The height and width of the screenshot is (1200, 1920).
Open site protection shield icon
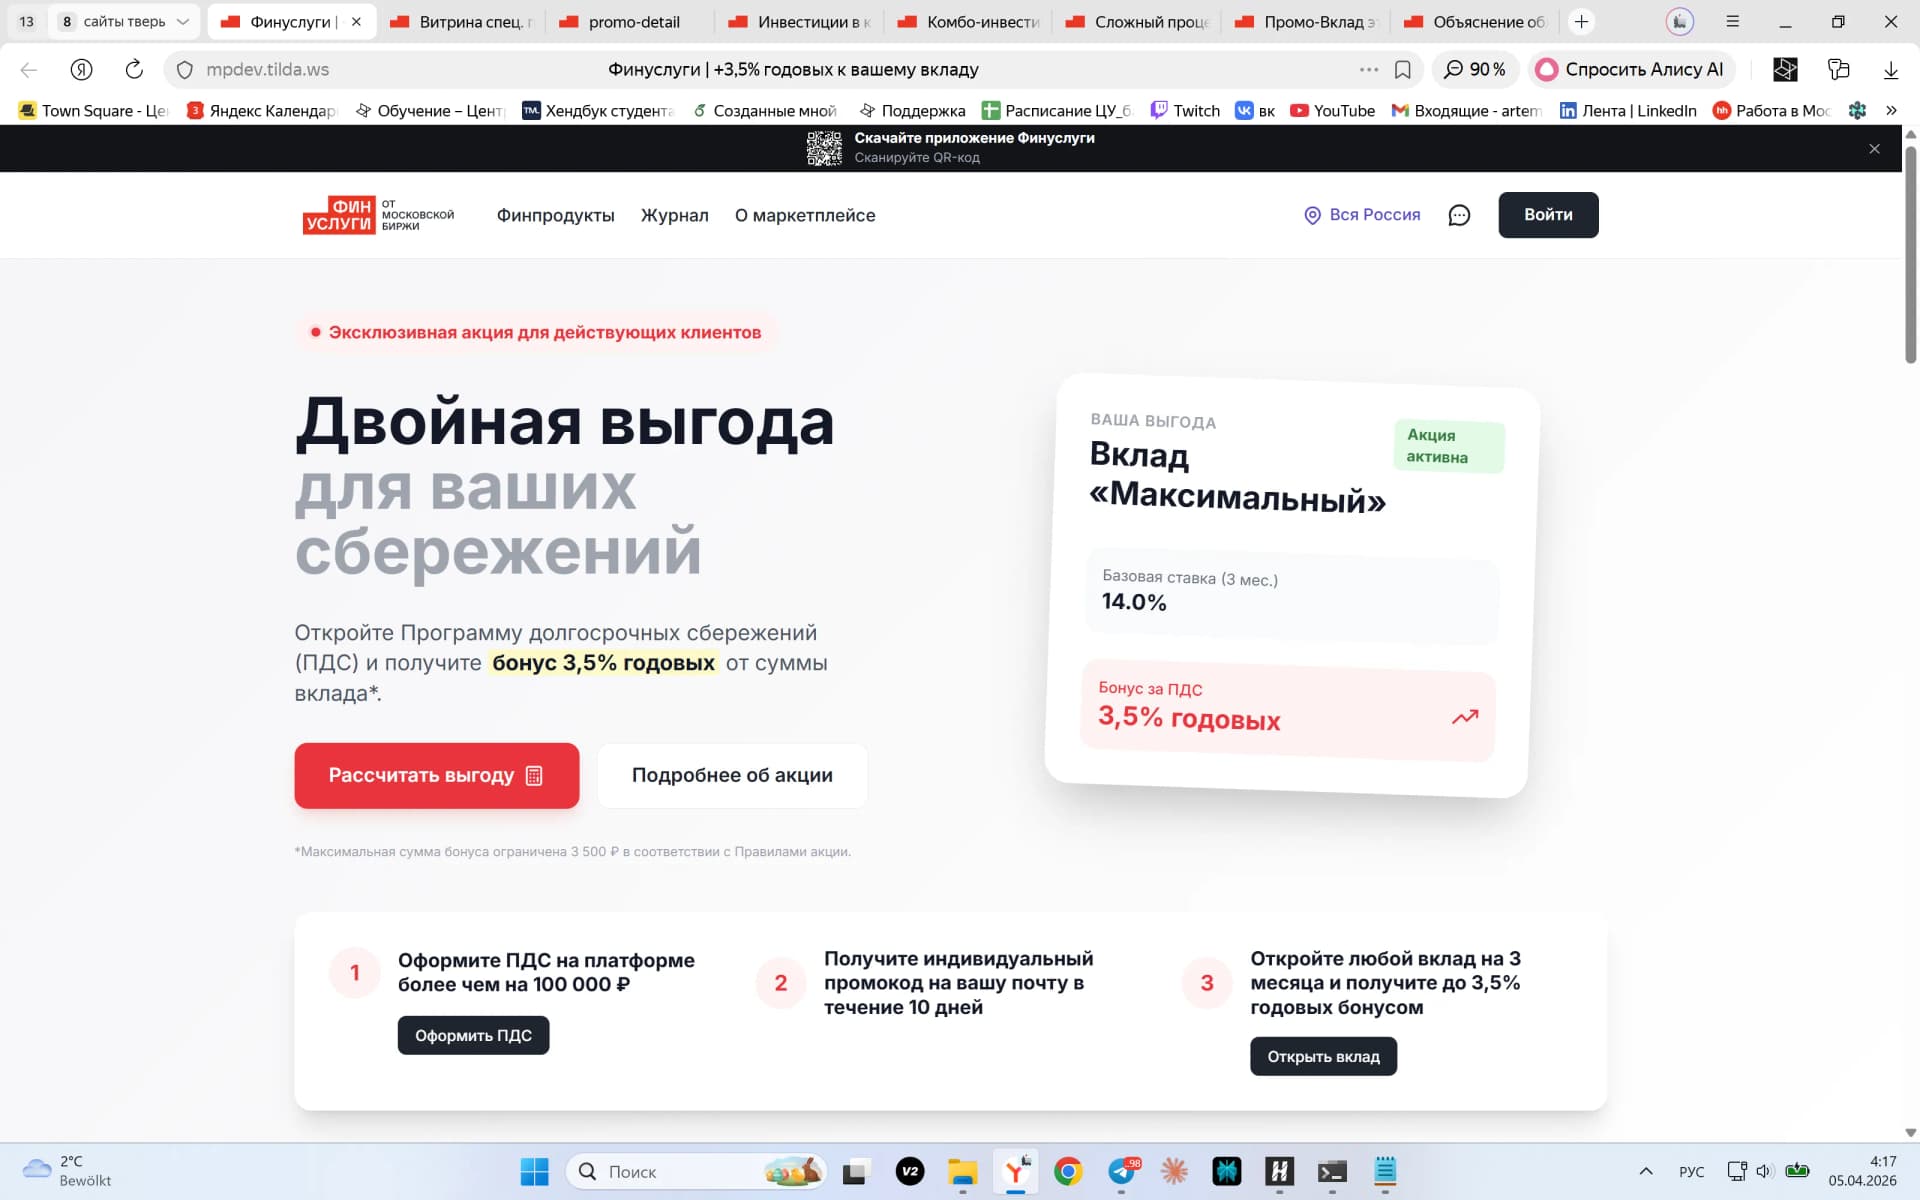tap(184, 70)
